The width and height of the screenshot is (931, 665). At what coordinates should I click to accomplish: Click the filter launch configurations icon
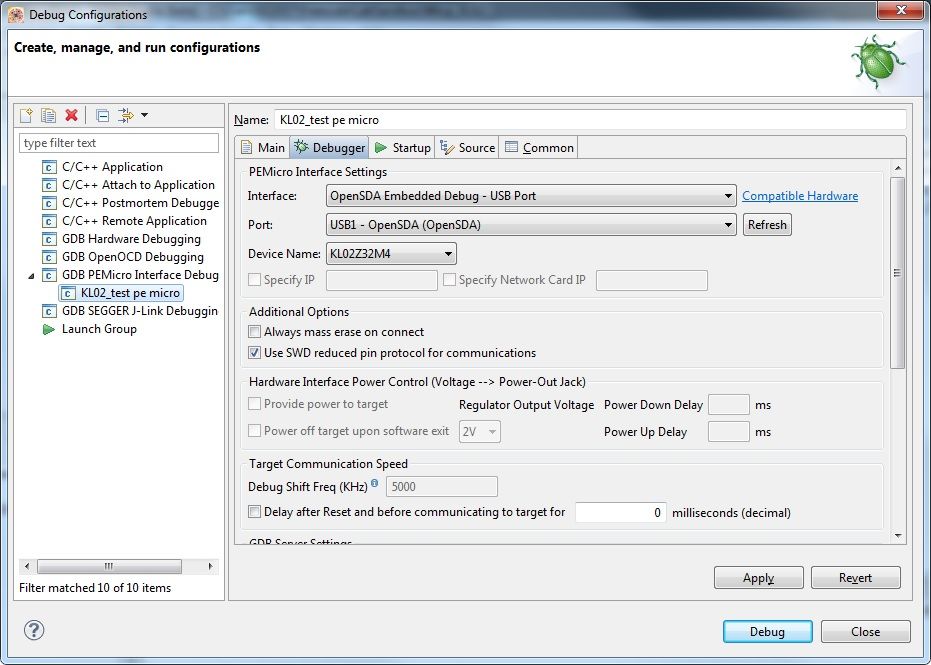[125, 115]
